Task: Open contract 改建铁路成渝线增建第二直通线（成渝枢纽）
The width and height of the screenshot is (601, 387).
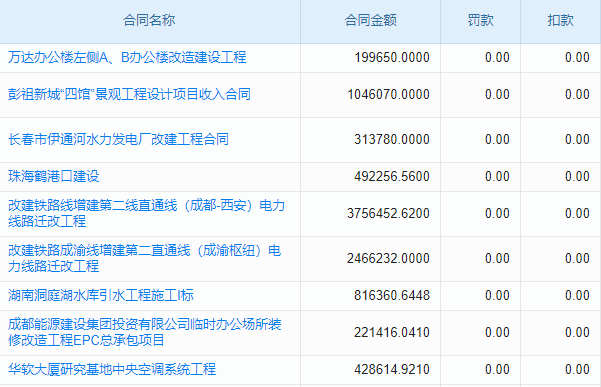Action: 145,258
